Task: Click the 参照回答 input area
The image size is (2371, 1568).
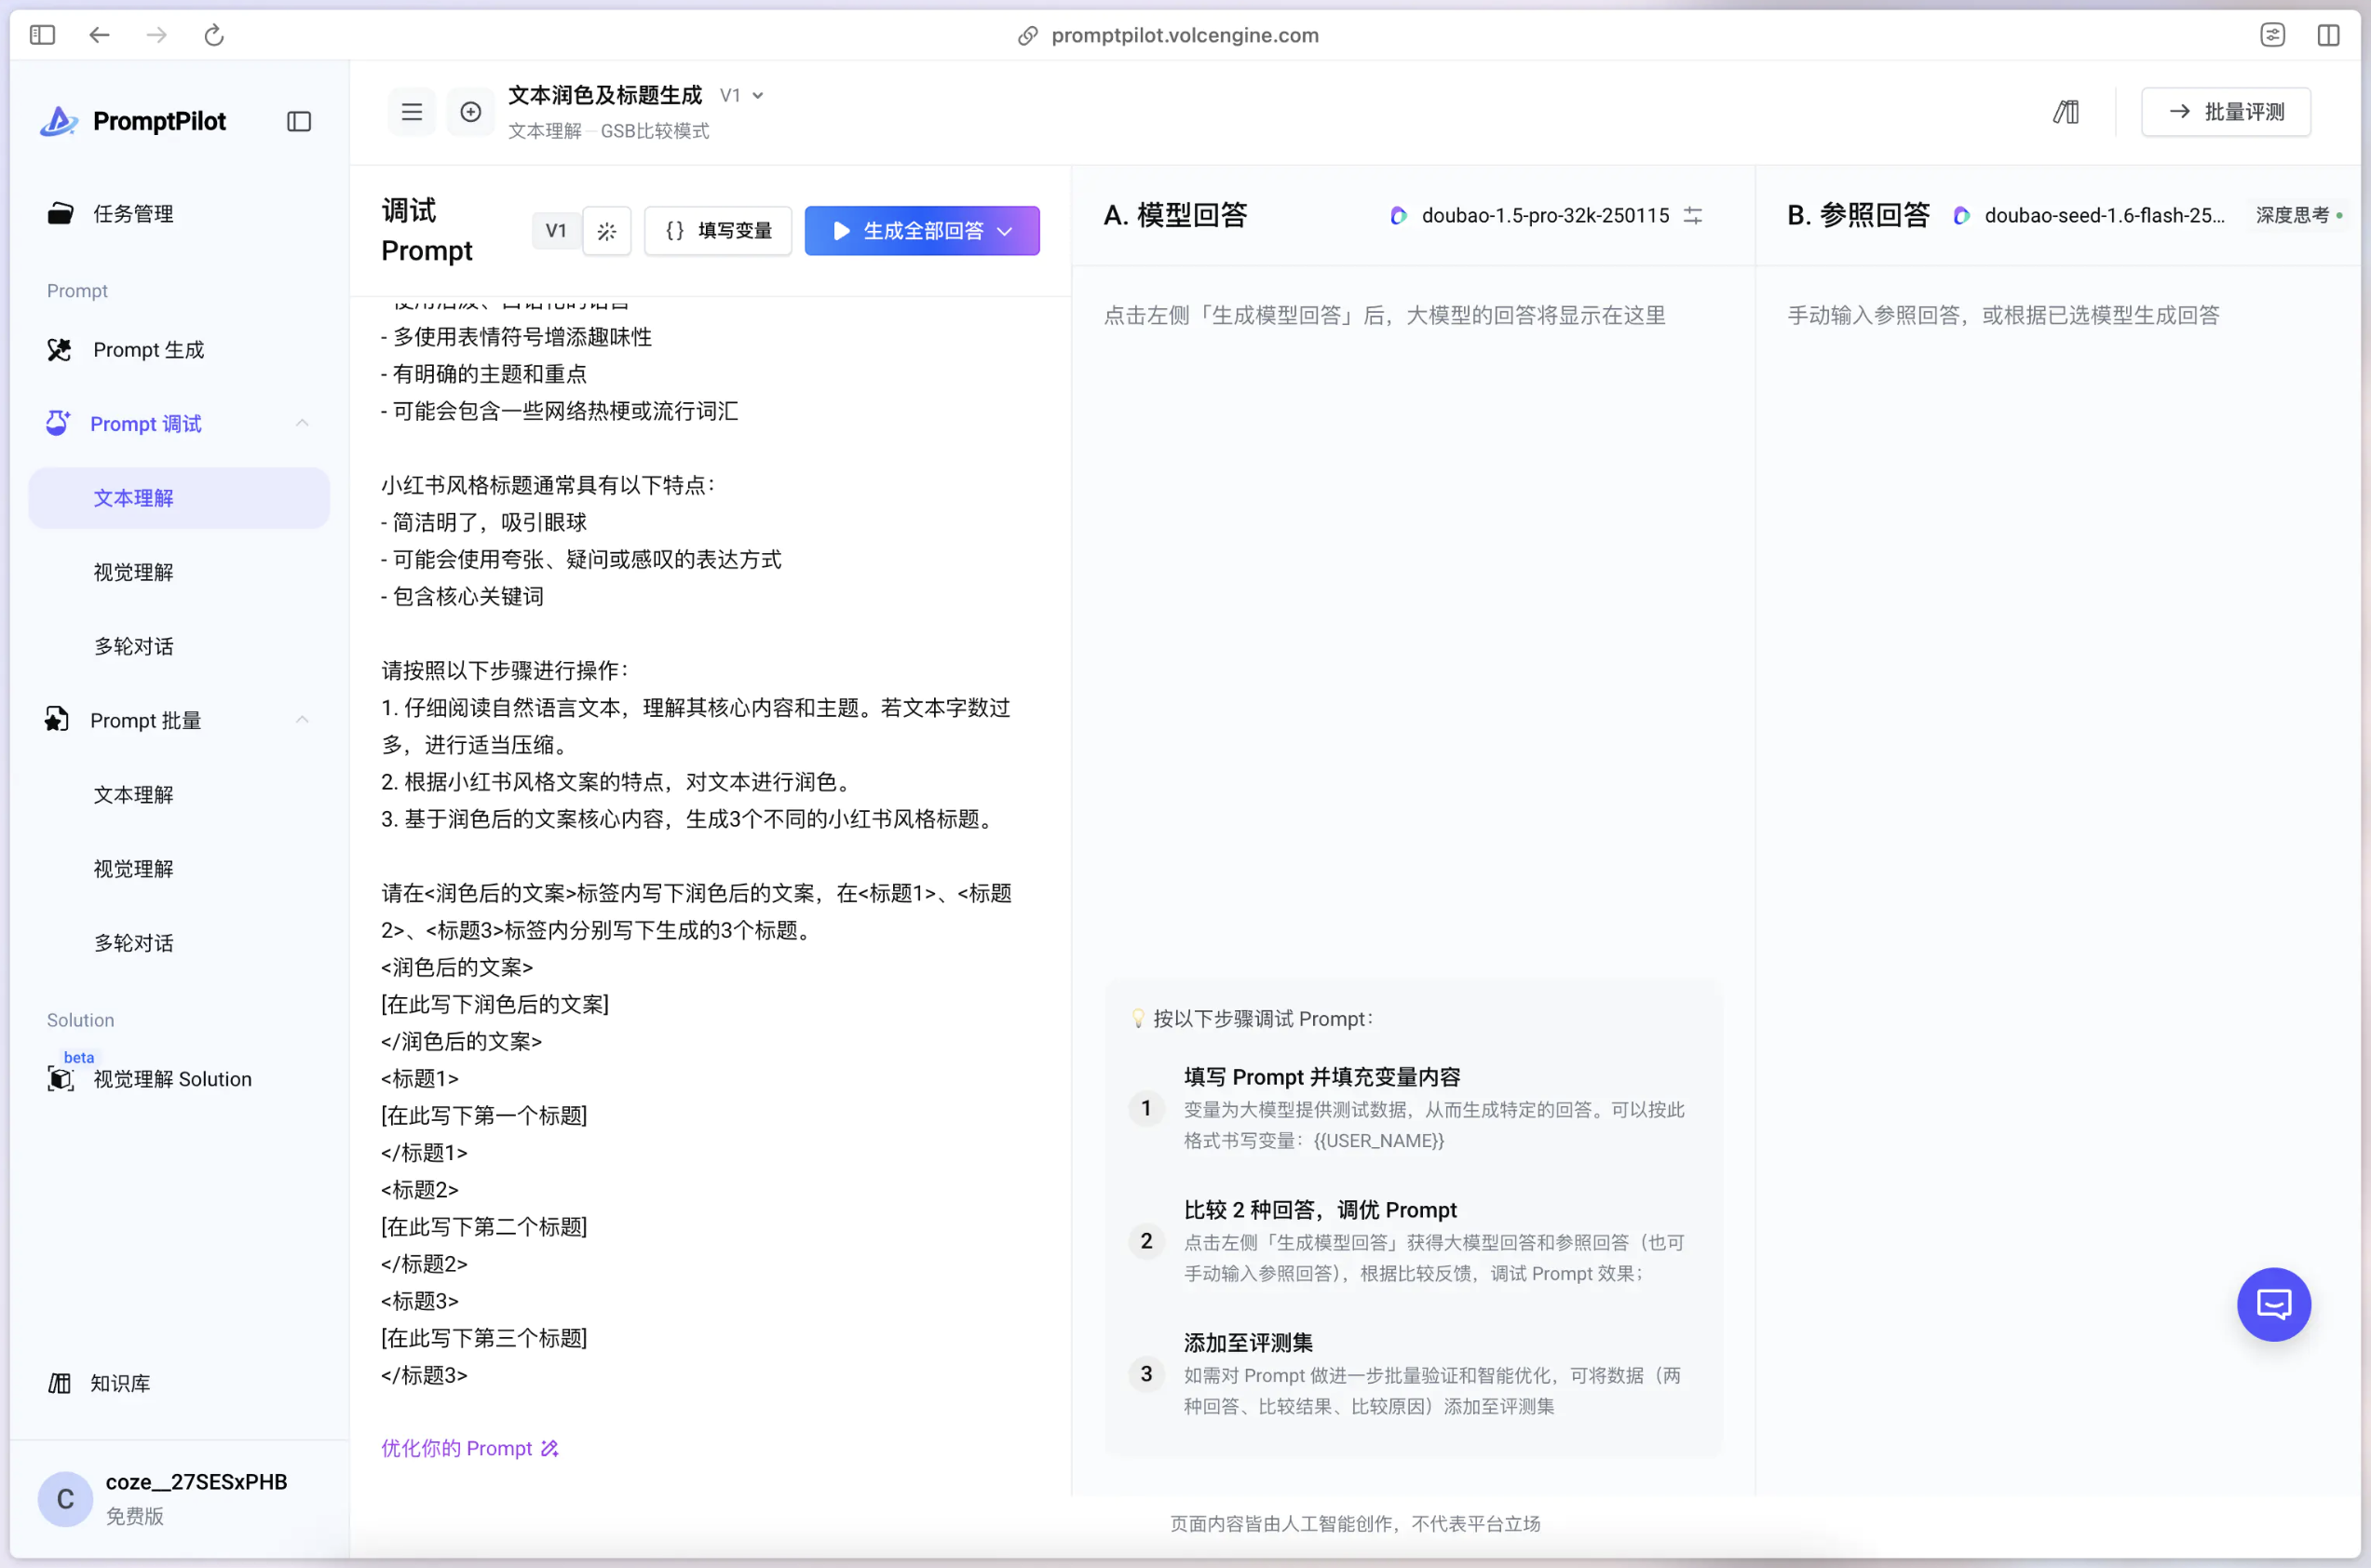Action: [2003, 316]
